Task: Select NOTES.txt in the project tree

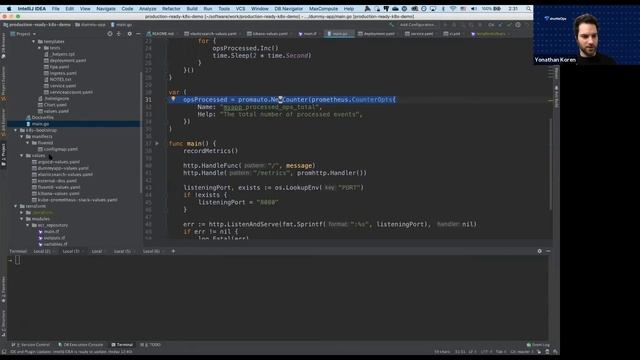Action: pos(60,80)
